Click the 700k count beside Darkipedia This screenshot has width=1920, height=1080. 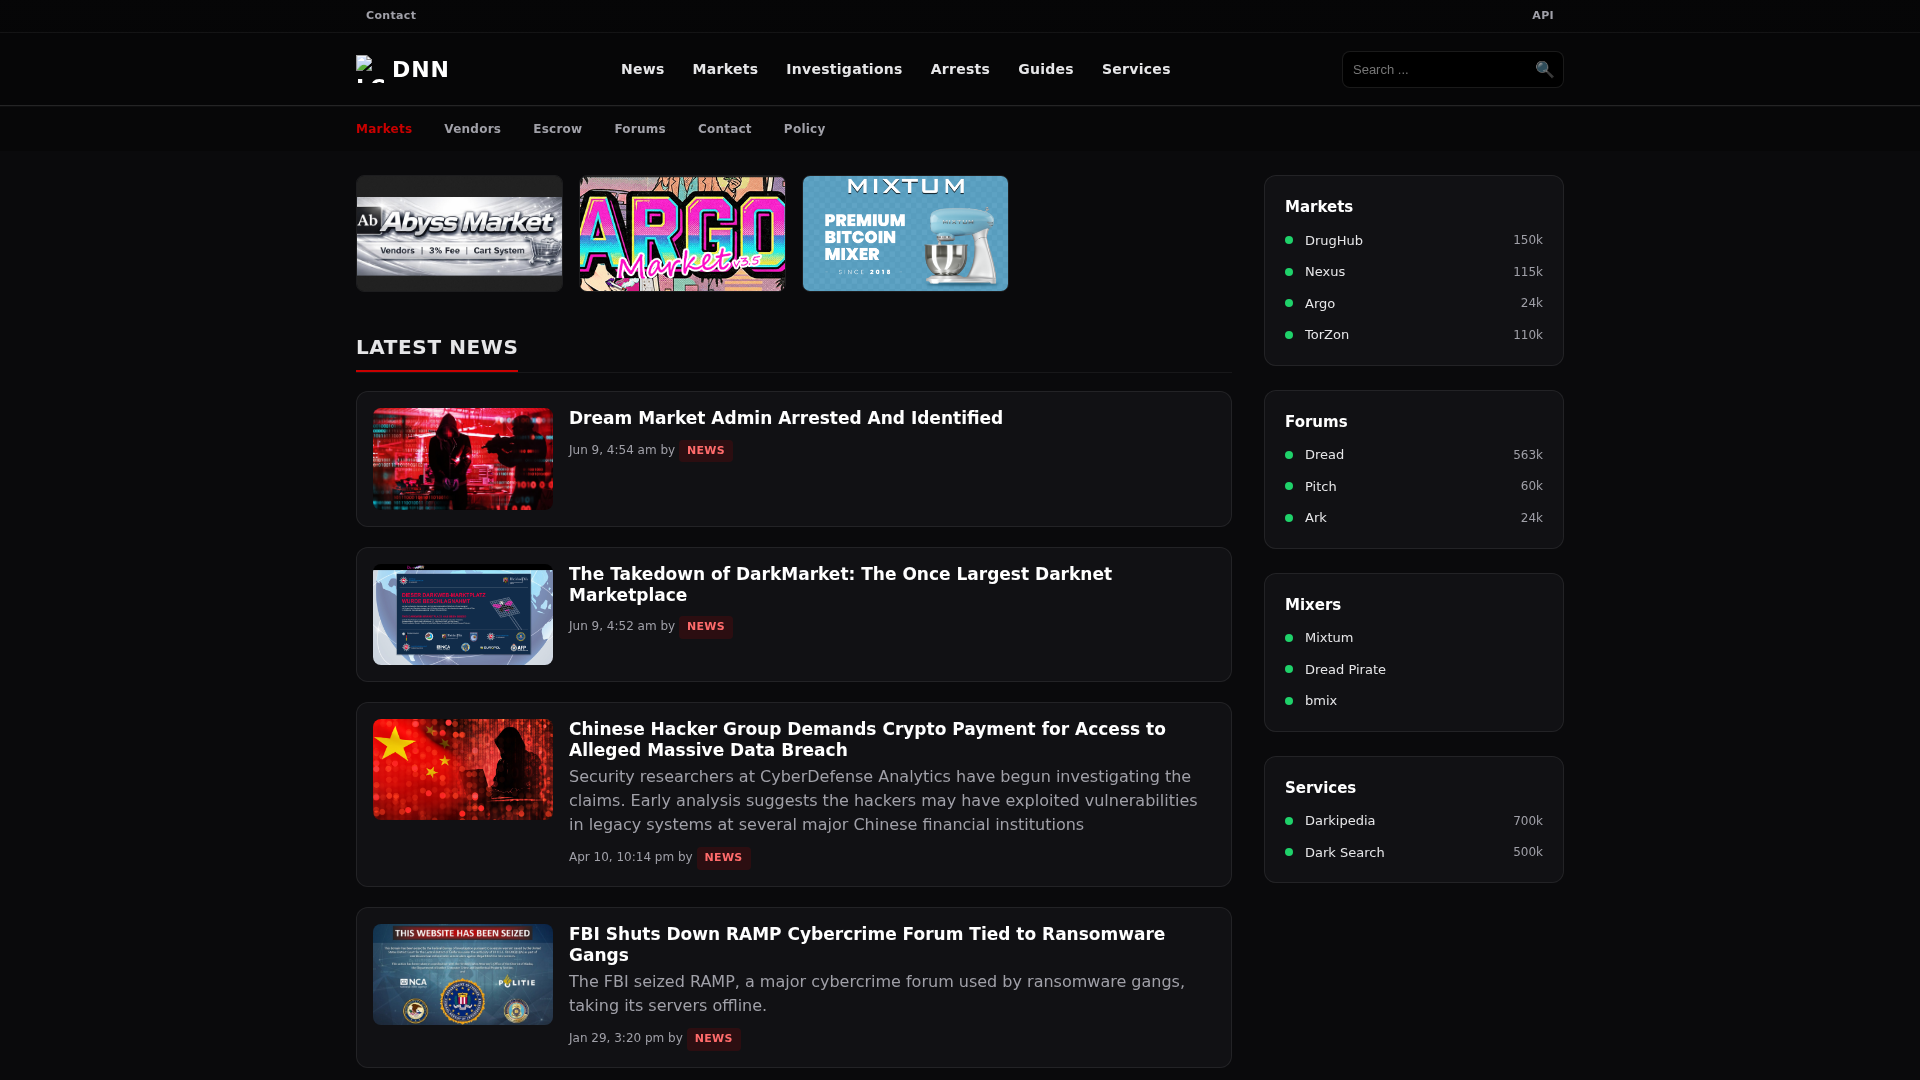(1527, 821)
